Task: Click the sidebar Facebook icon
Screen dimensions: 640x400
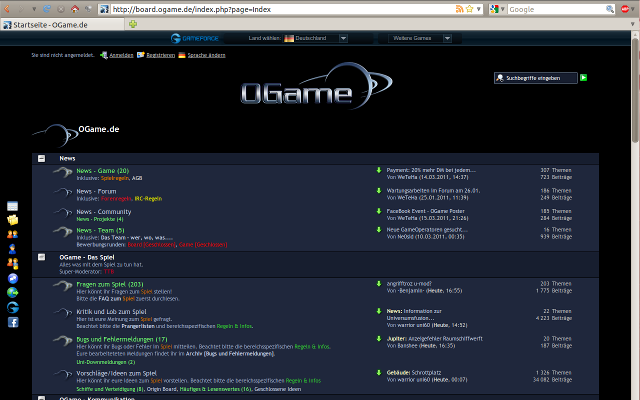Action: (x=13, y=322)
